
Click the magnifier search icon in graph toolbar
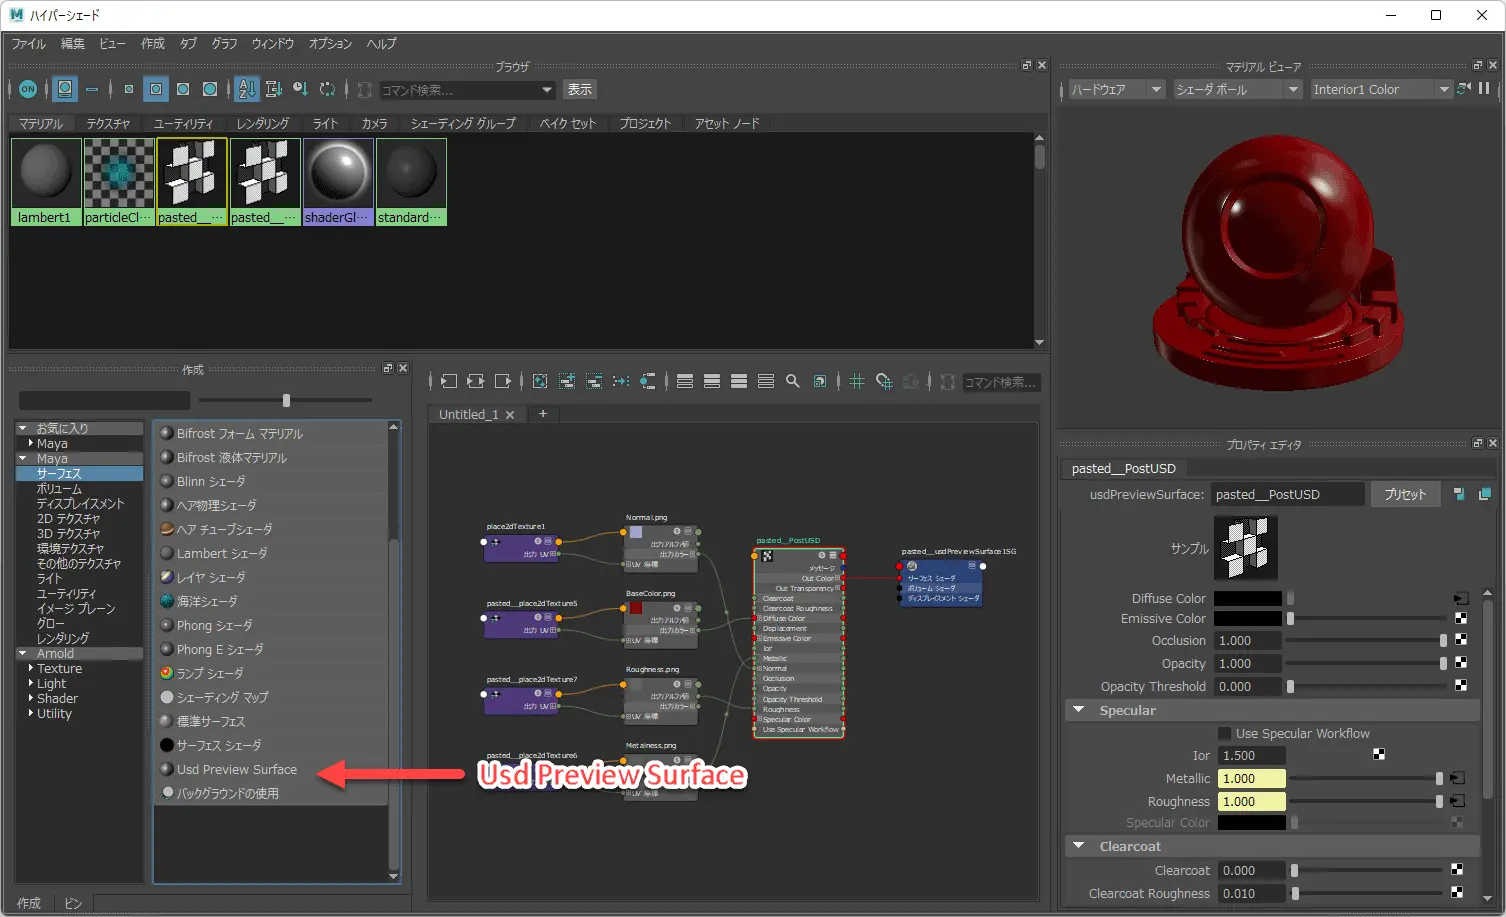pos(793,381)
